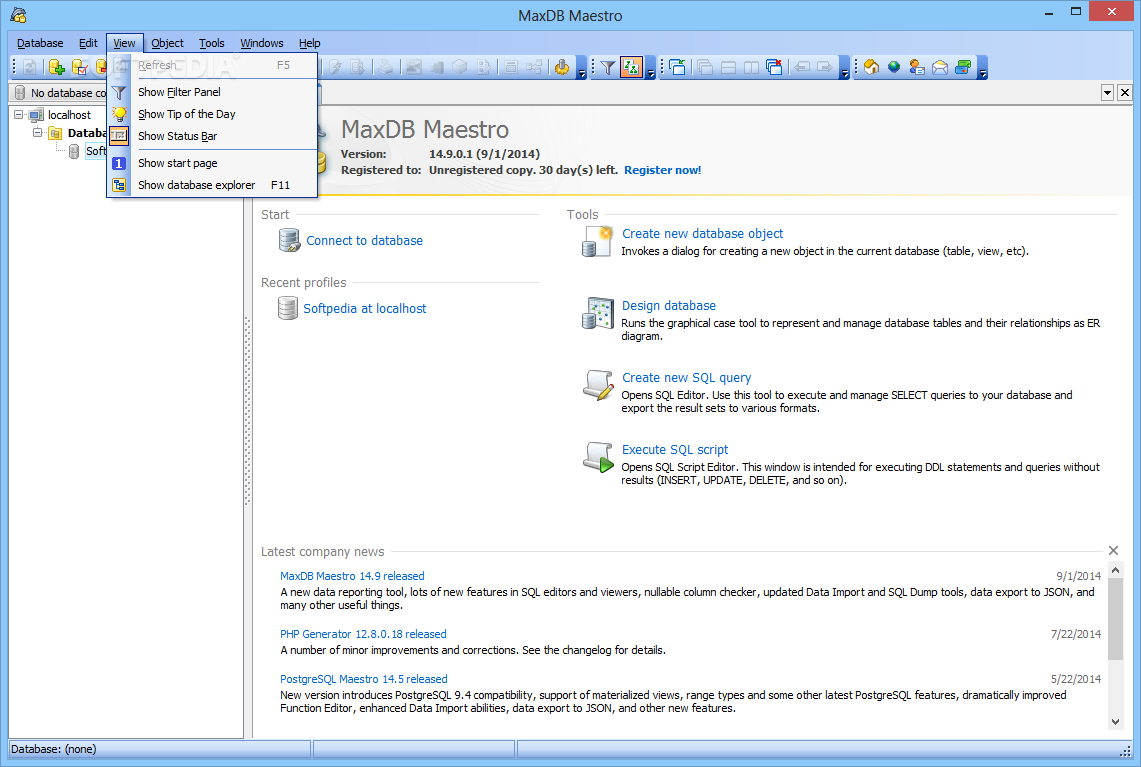Image resolution: width=1141 pixels, height=767 pixels.
Task: Click the database profile checkmark toolbar icon
Action: (79, 68)
